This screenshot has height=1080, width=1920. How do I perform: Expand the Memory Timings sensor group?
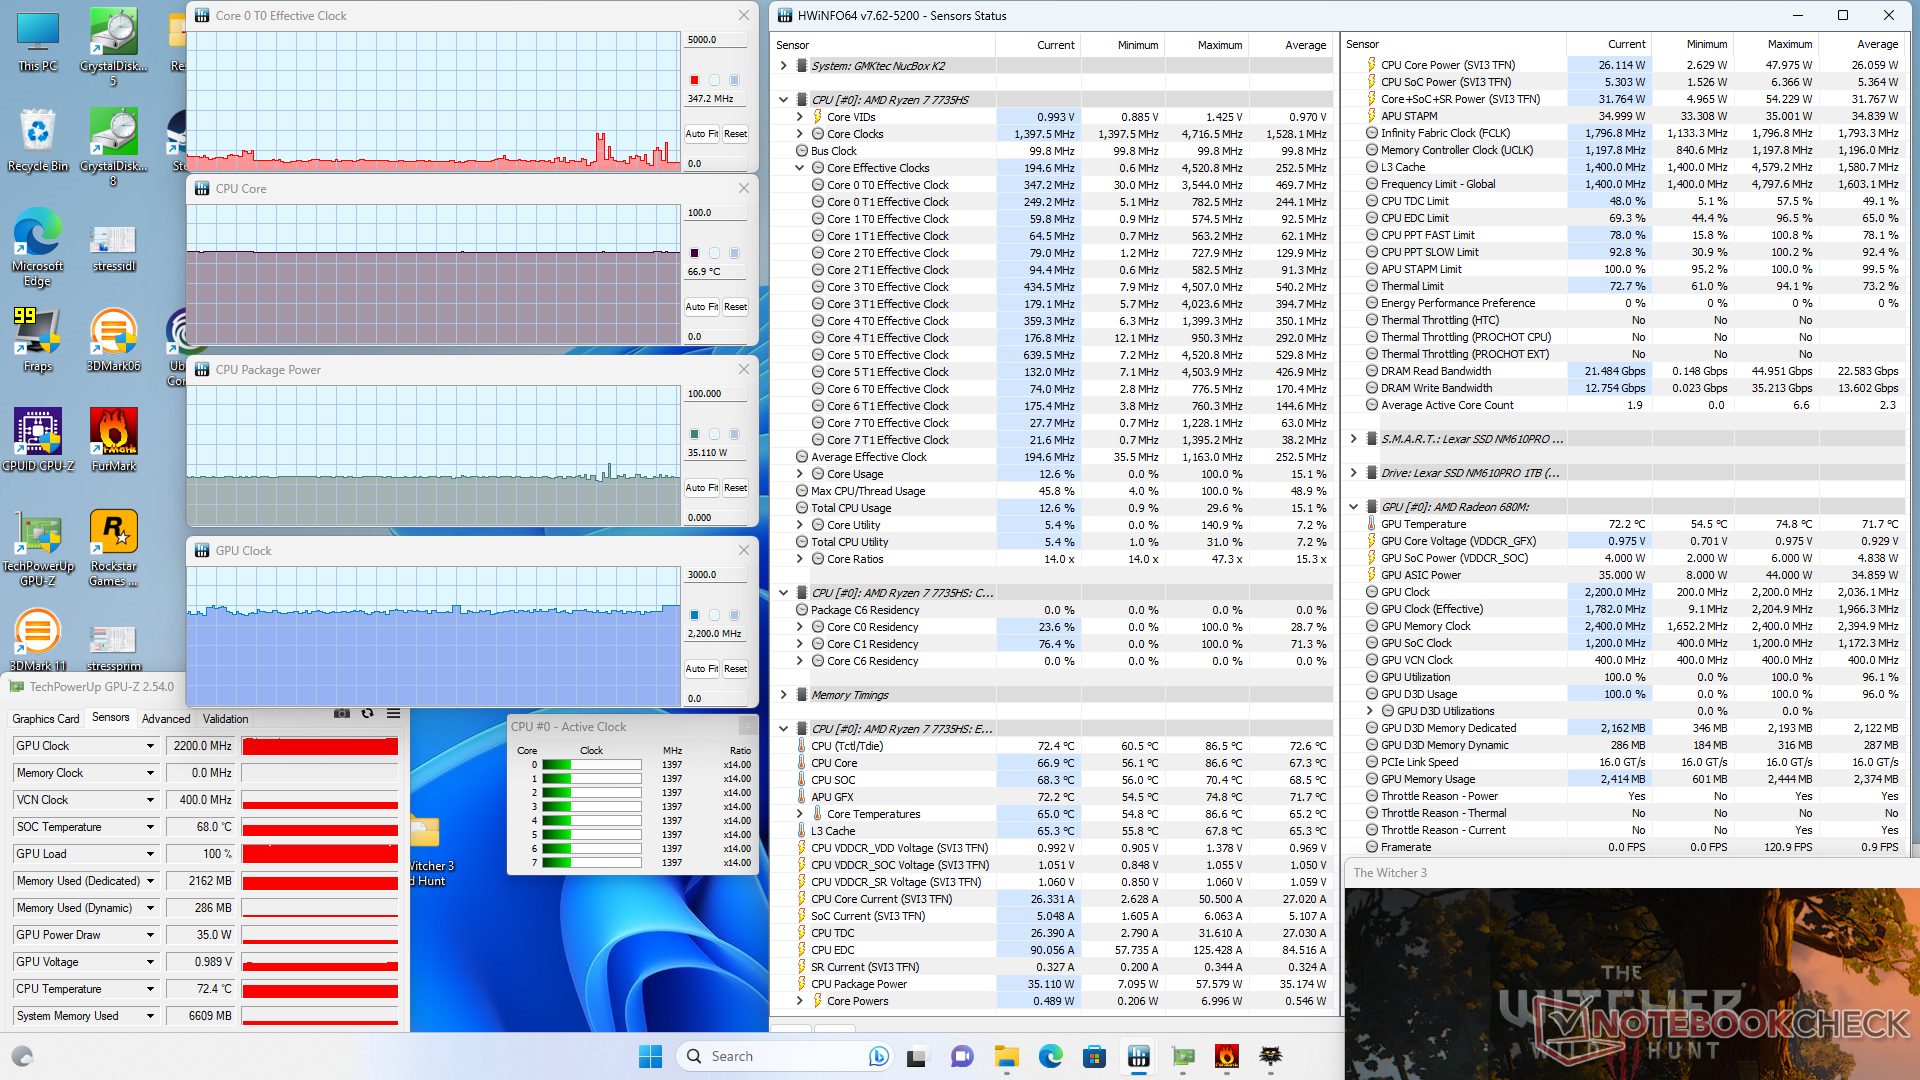(x=783, y=695)
